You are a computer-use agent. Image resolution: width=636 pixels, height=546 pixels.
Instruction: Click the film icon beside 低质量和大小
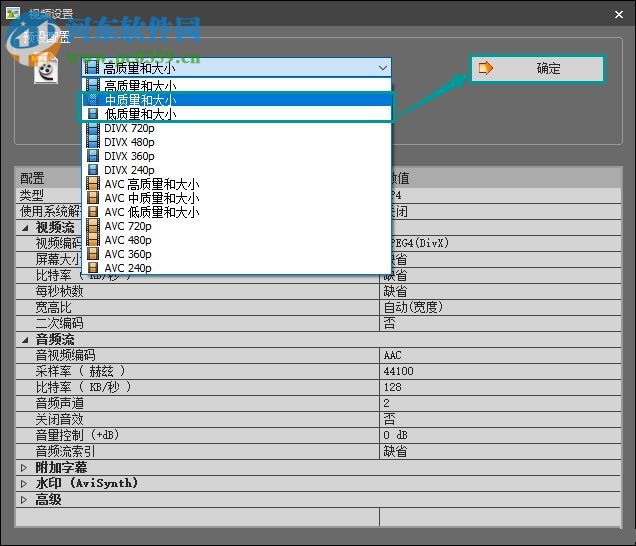pyautogui.click(x=93, y=114)
